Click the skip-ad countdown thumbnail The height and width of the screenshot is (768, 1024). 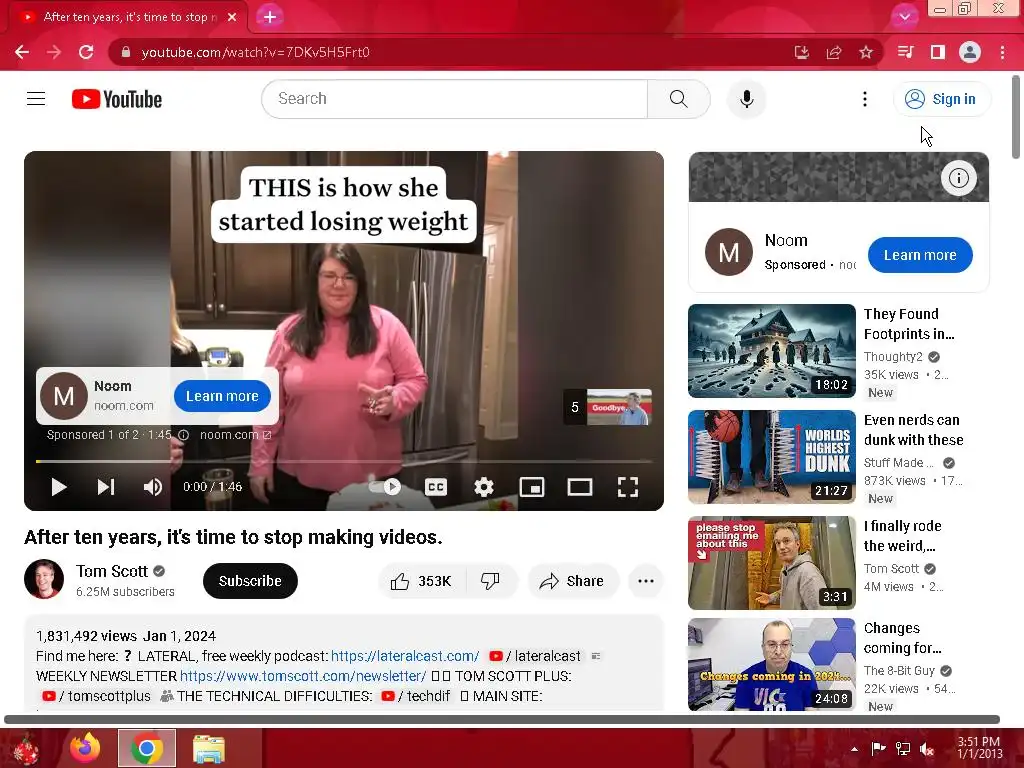[607, 407]
